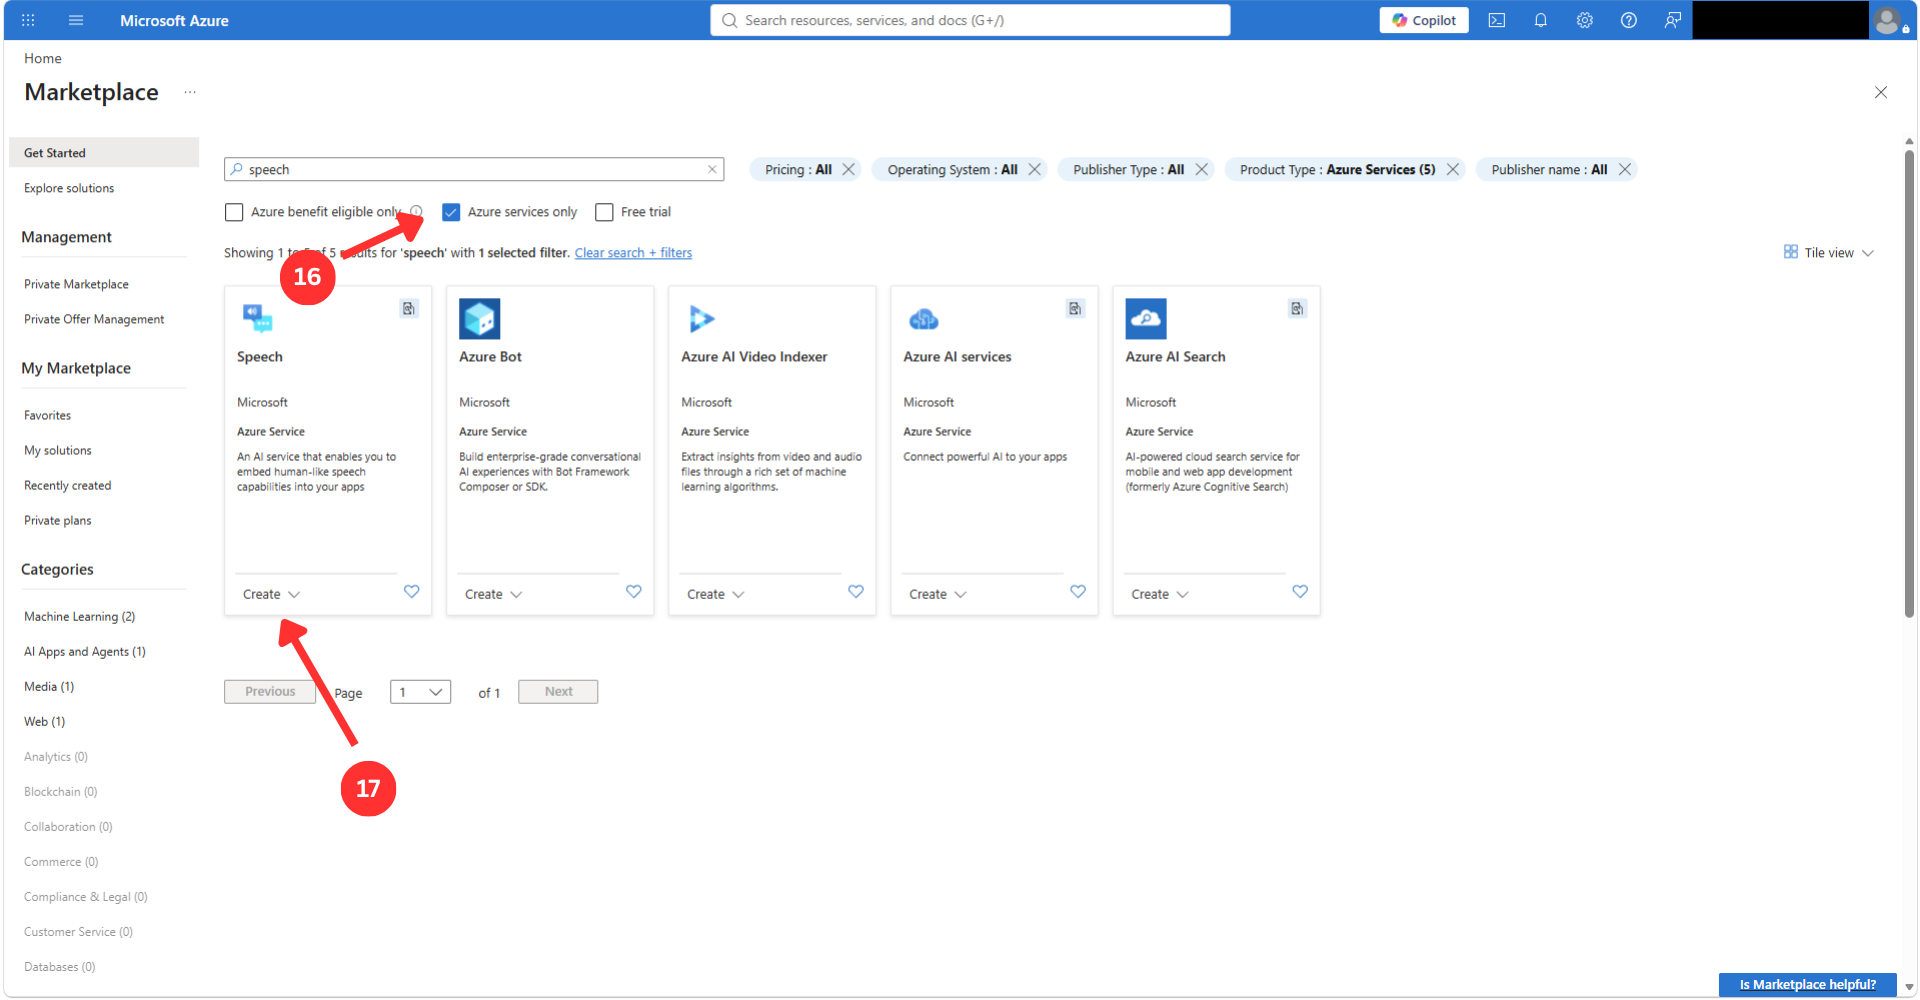Expand the Create dropdown on Azure Bot
Image resolution: width=1920 pixels, height=1000 pixels.
[494, 594]
